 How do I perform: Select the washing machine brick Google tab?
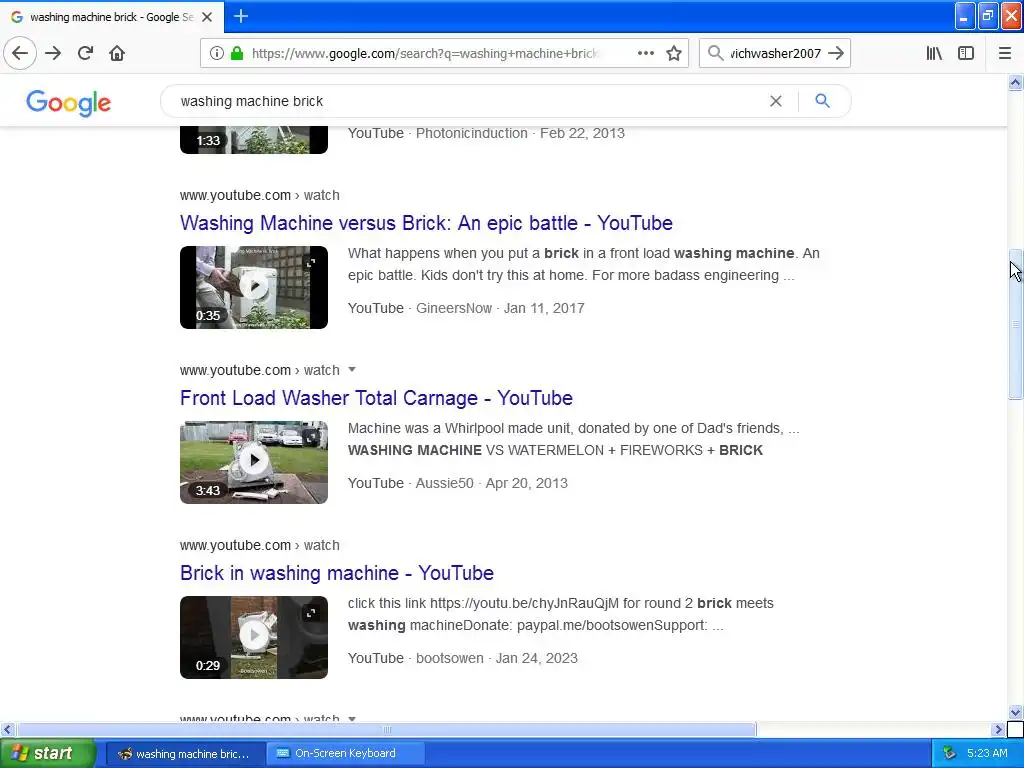pyautogui.click(x=112, y=17)
